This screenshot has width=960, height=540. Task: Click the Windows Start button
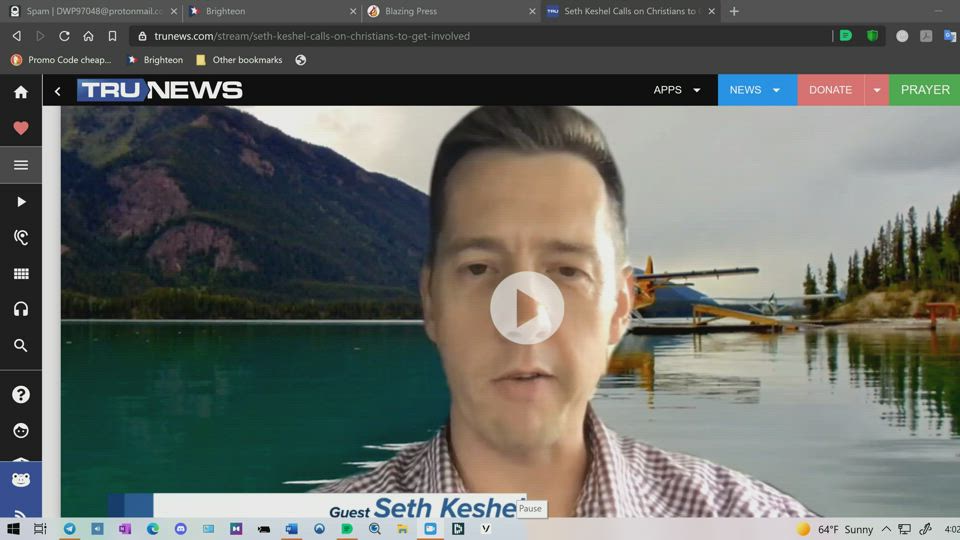tap(13, 529)
